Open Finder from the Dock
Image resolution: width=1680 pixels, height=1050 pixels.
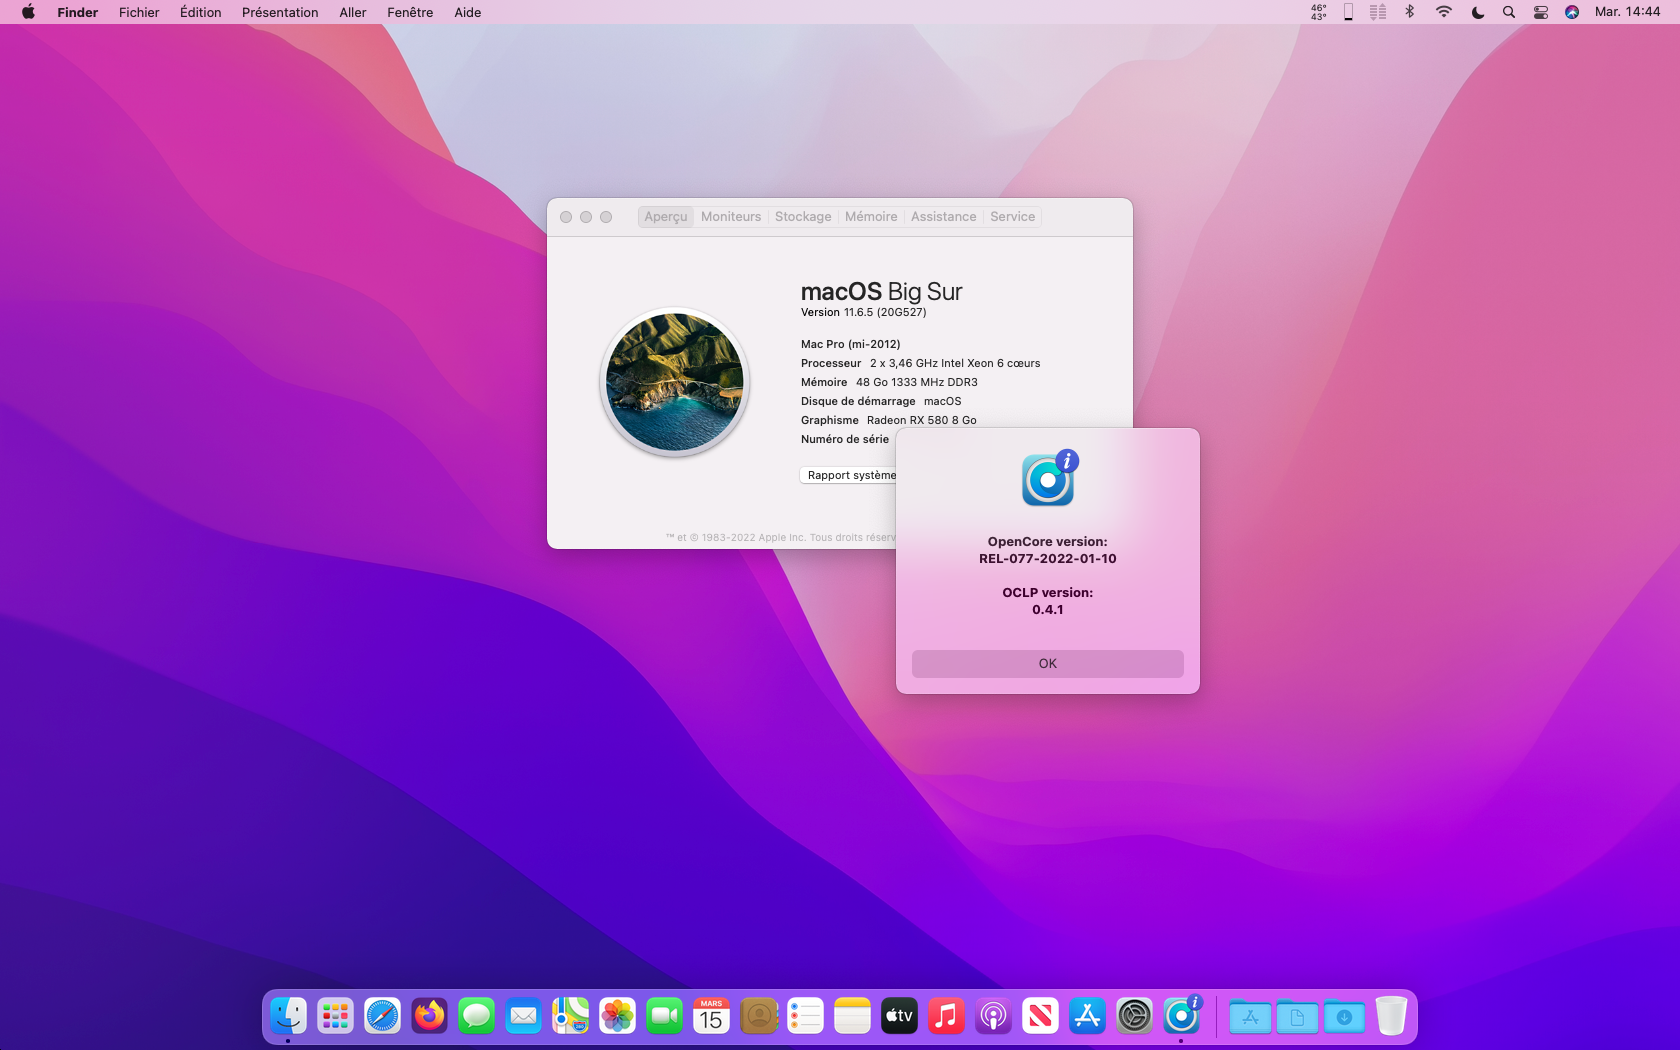click(x=289, y=1016)
